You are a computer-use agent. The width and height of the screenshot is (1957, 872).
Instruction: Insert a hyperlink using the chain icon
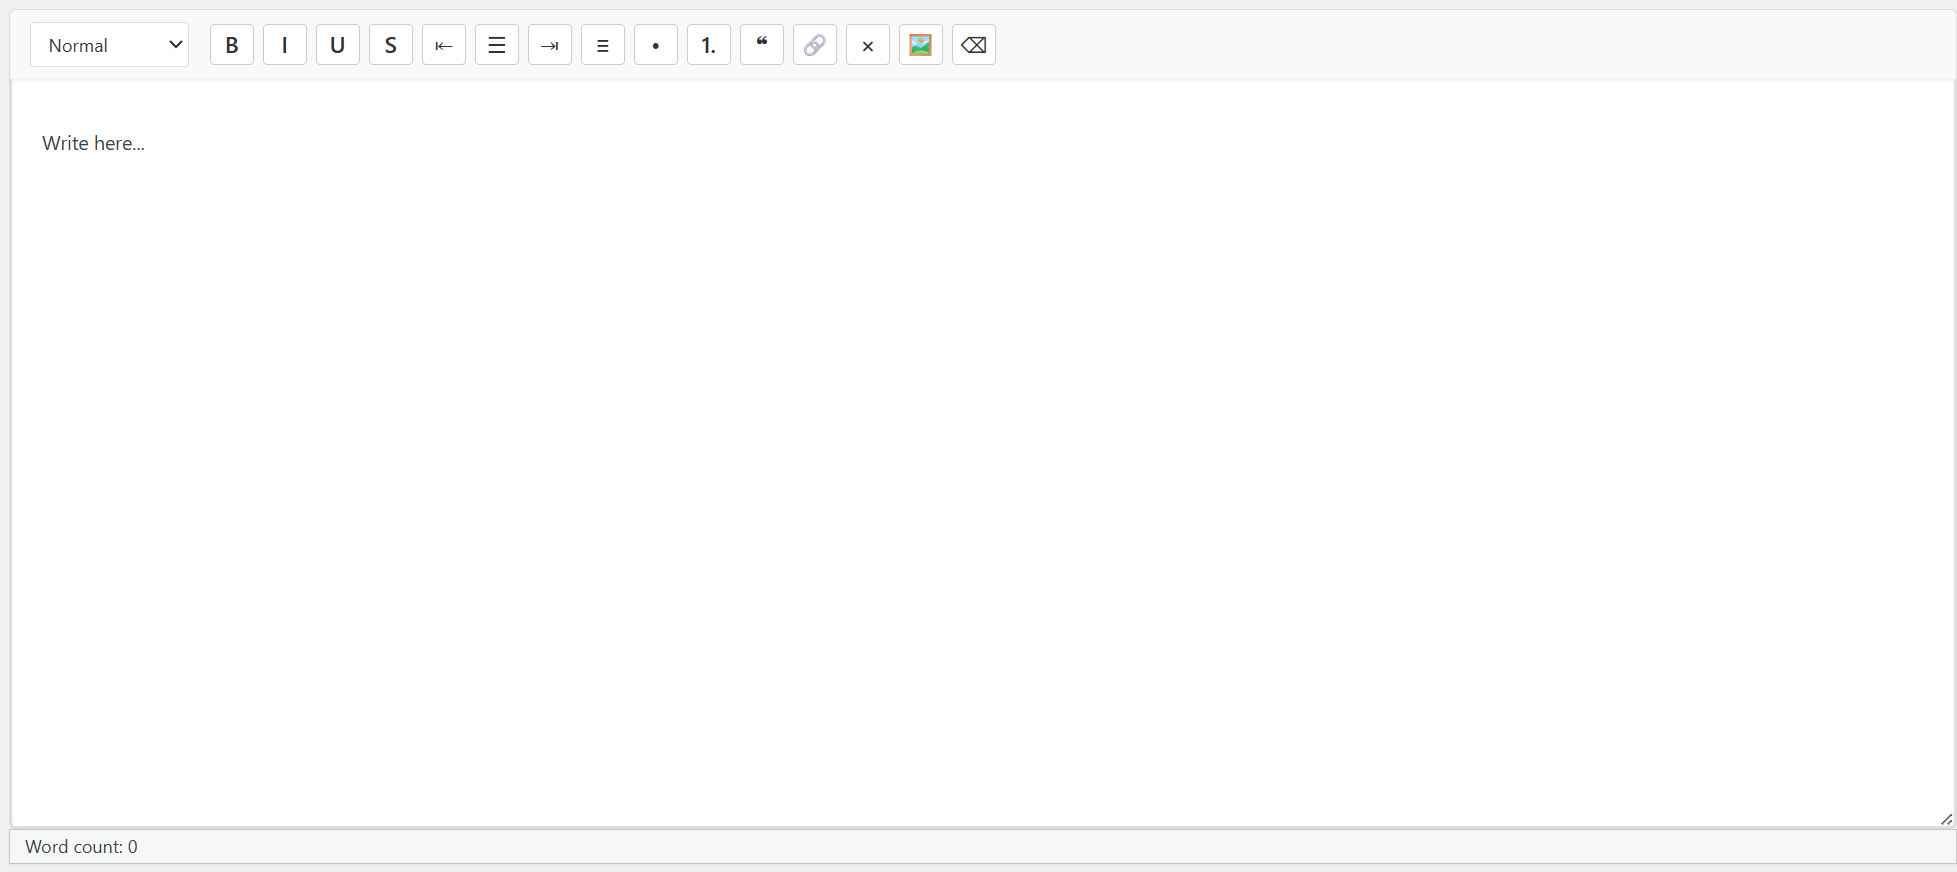coord(815,45)
